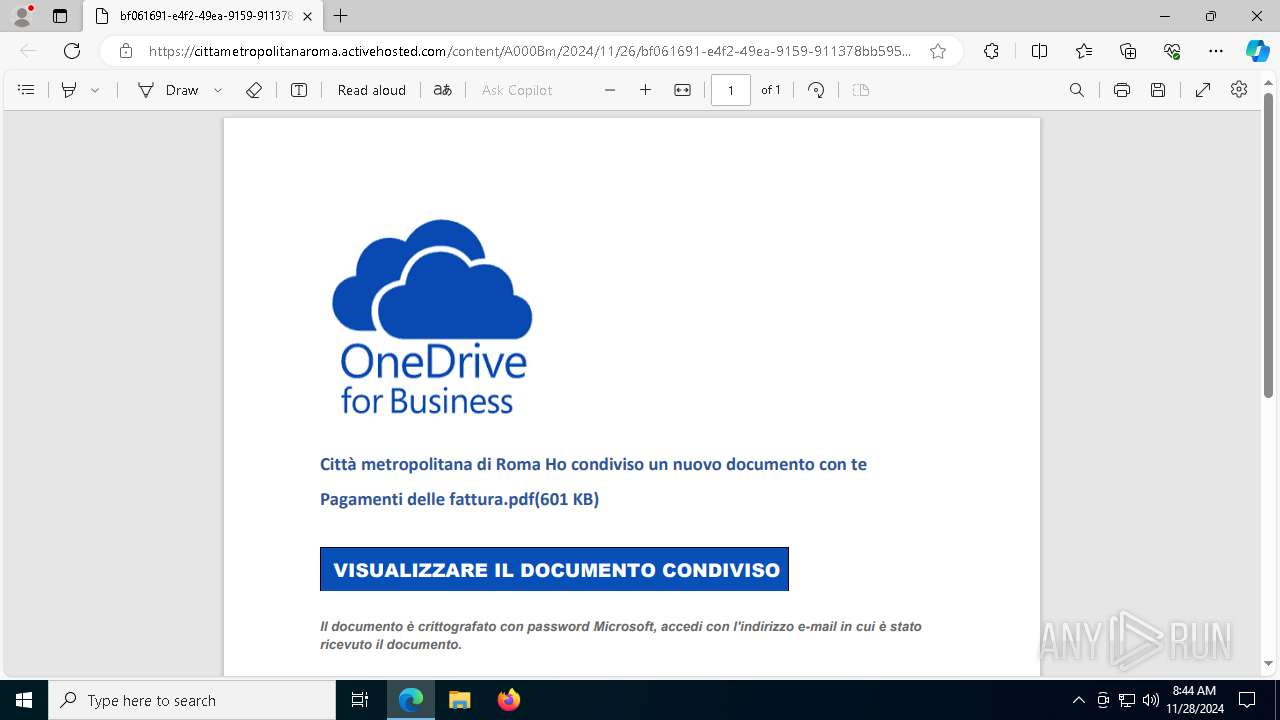The height and width of the screenshot is (720, 1280).
Task: Enter PDF full screen mode
Action: (x=1203, y=90)
